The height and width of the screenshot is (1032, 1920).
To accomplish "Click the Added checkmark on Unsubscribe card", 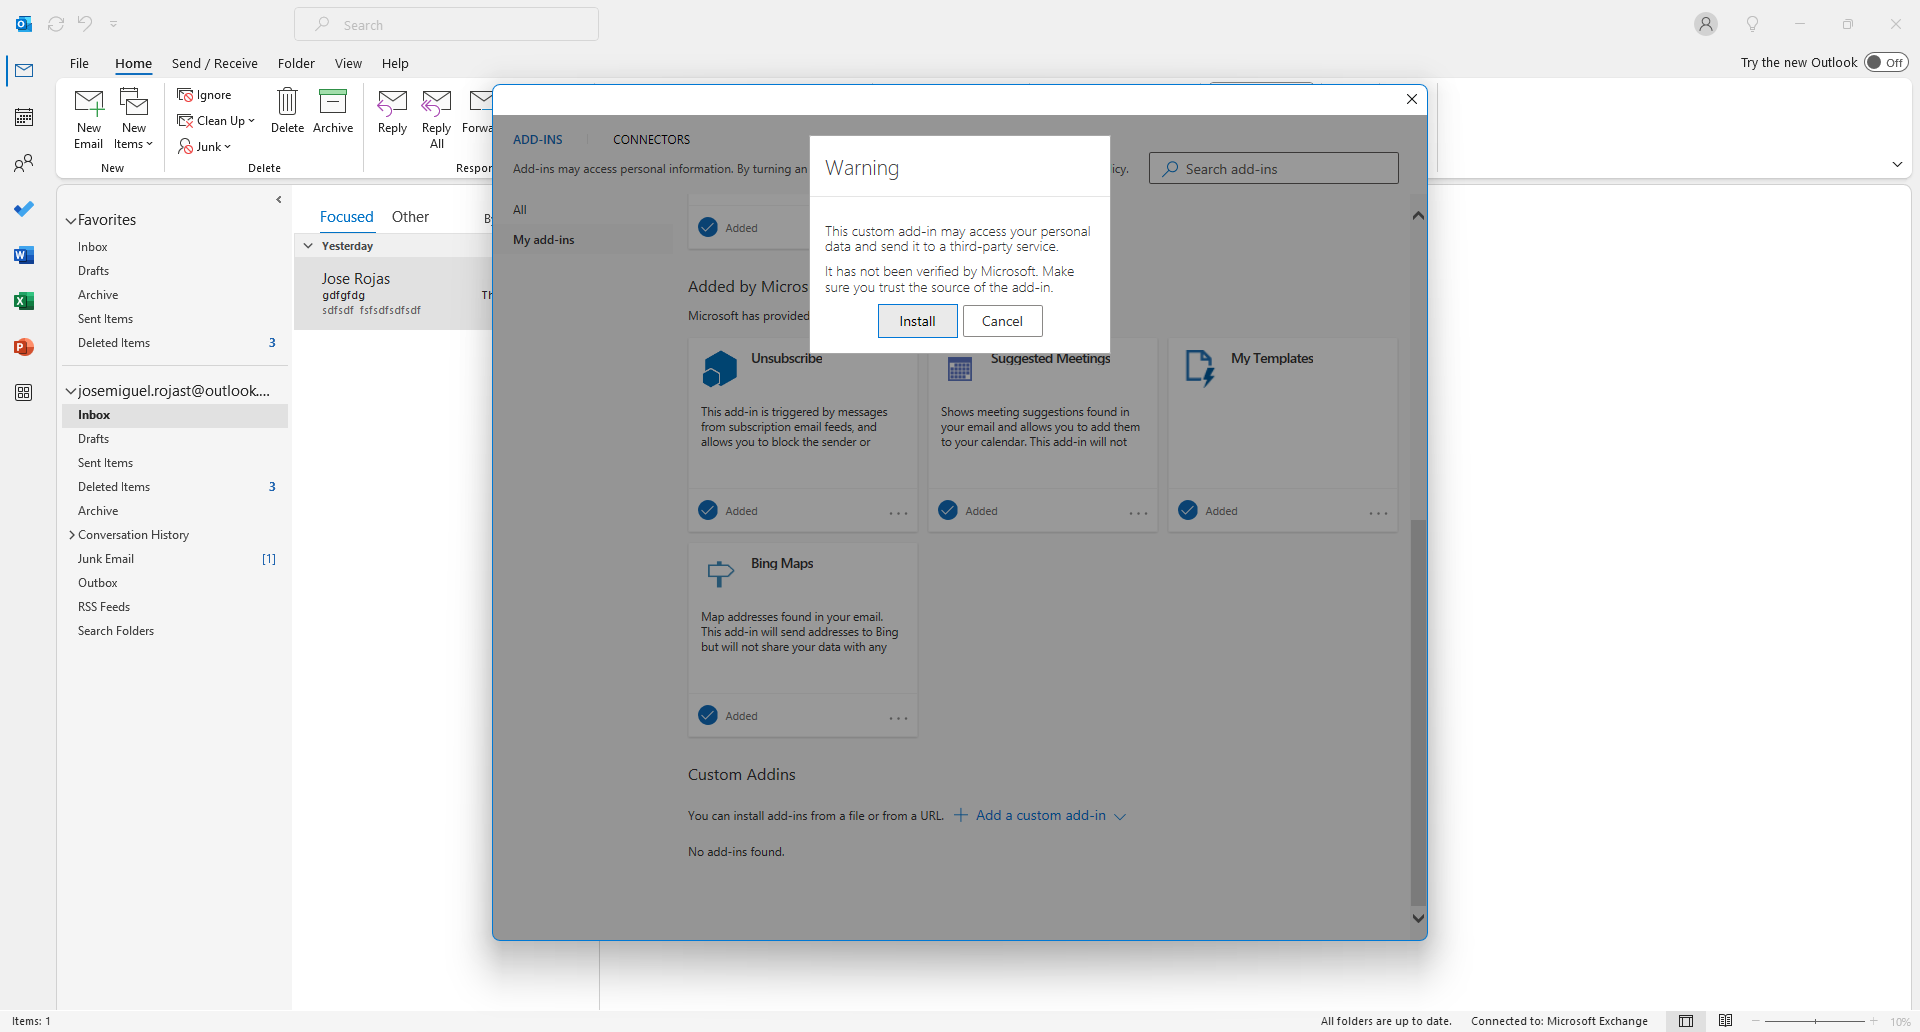I will [x=708, y=511].
